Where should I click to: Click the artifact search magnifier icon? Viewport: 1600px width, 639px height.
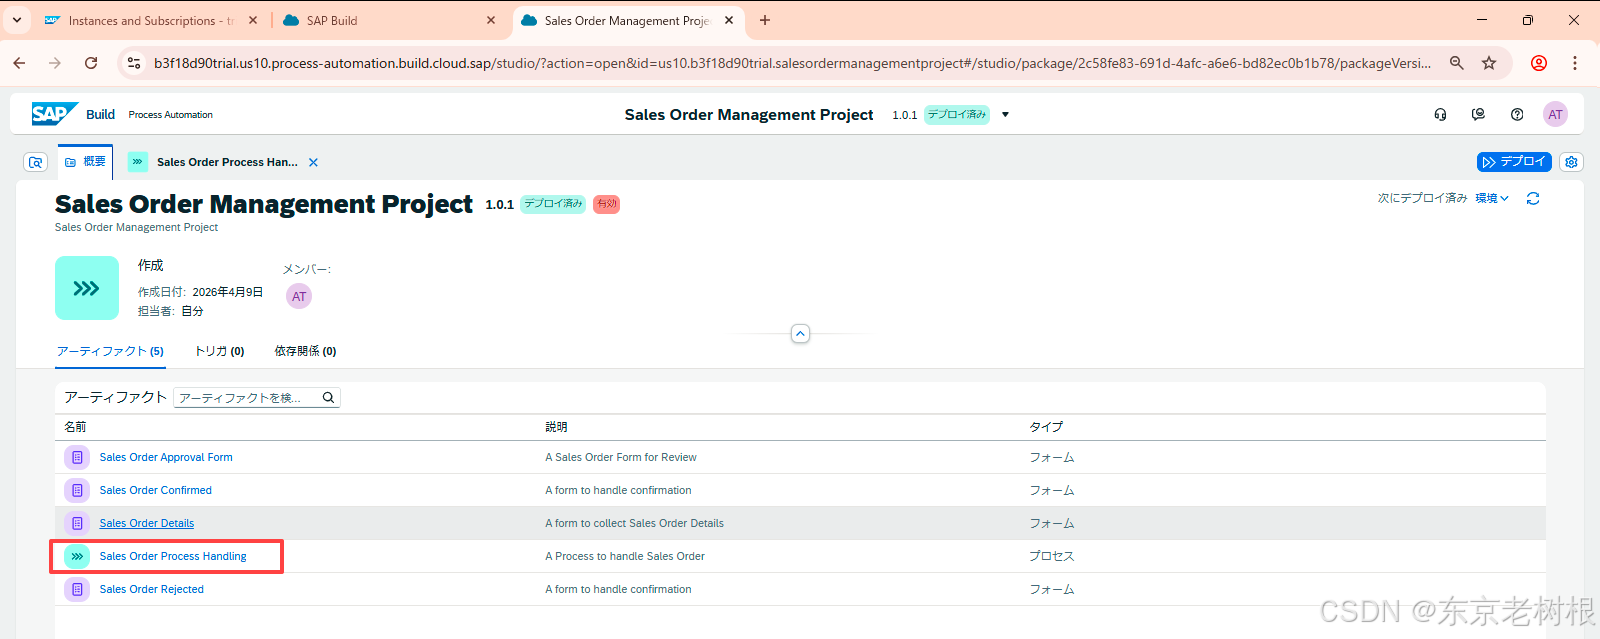[x=328, y=398]
